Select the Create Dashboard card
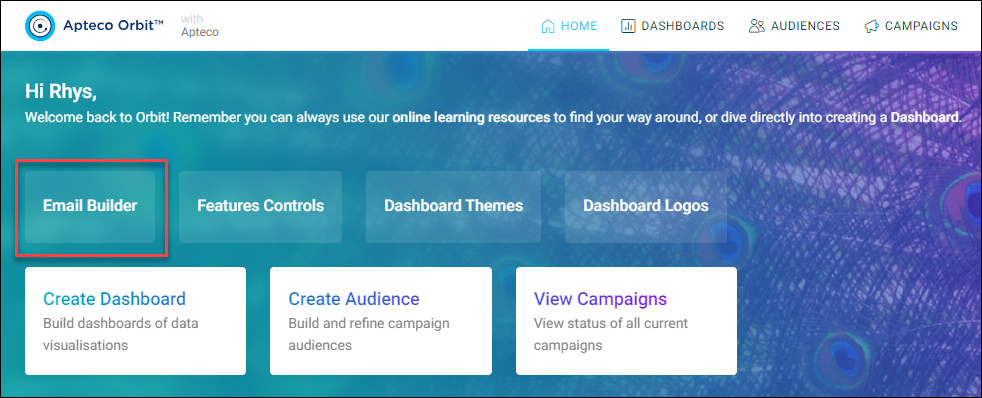982x398 pixels. (135, 321)
